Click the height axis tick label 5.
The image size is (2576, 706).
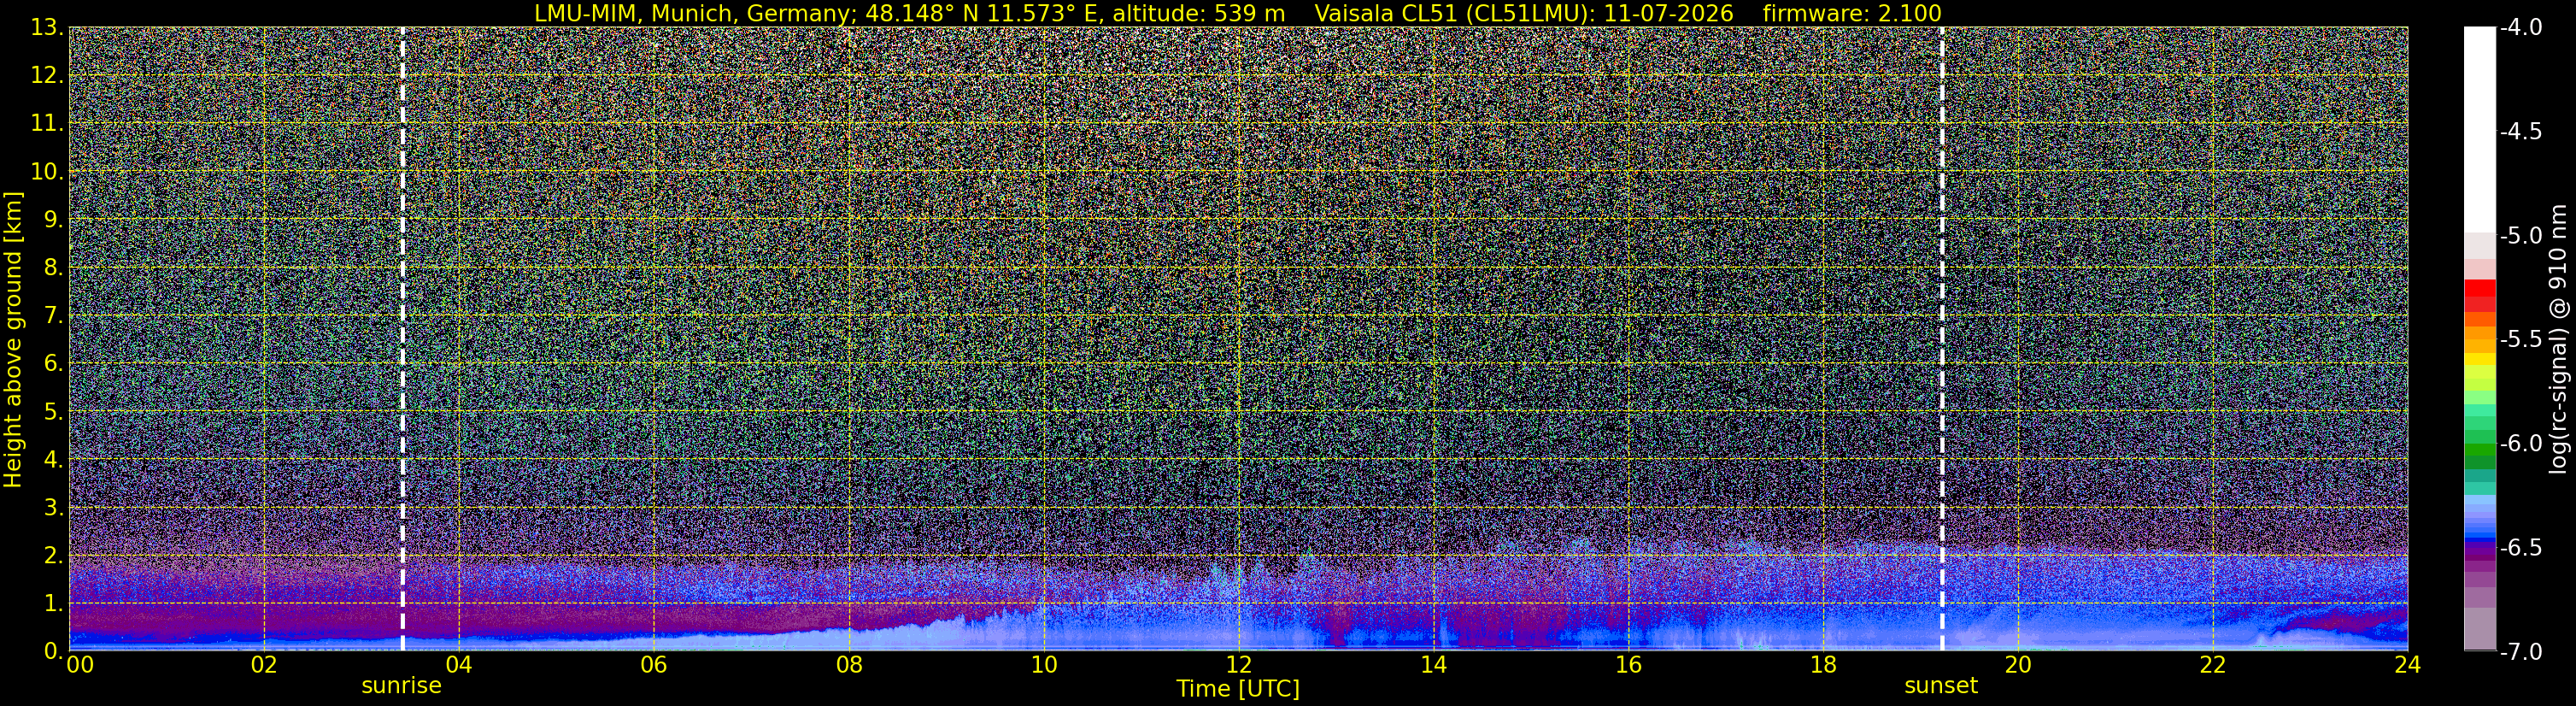coord(53,412)
